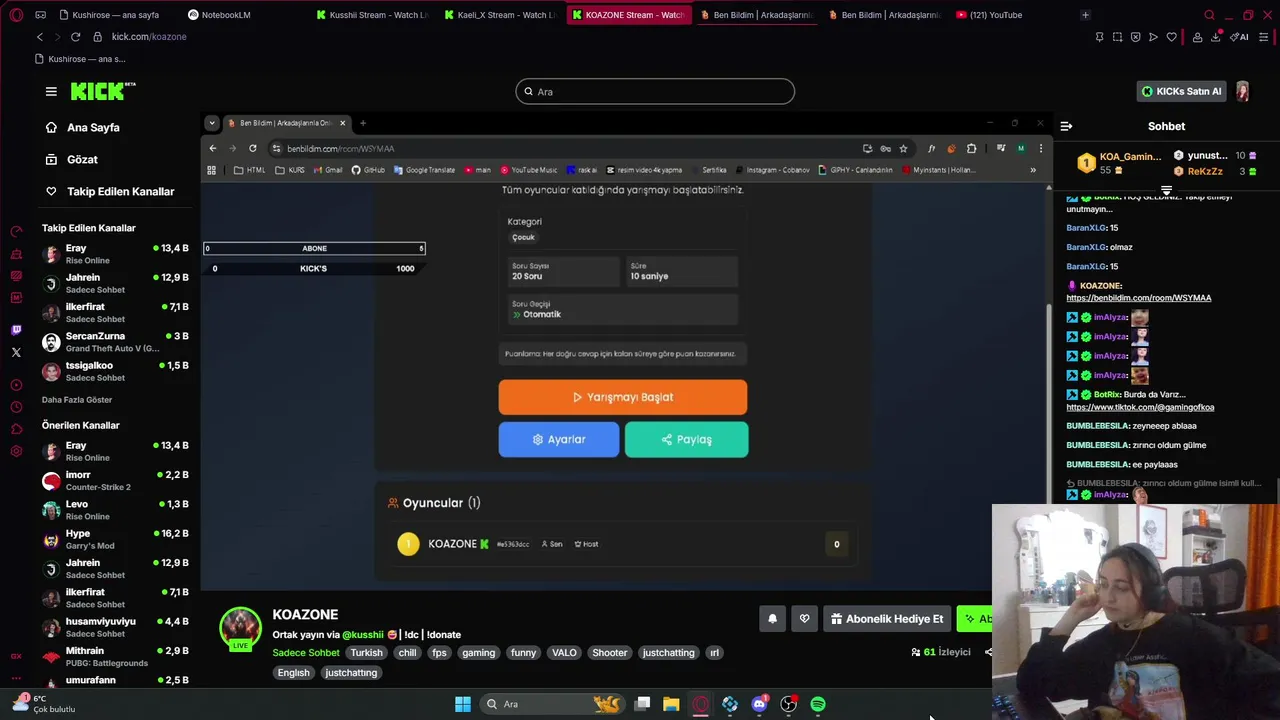Open the benbildim.com/room/WSYMAA chat link
This screenshot has width=1280, height=720.
(1138, 297)
